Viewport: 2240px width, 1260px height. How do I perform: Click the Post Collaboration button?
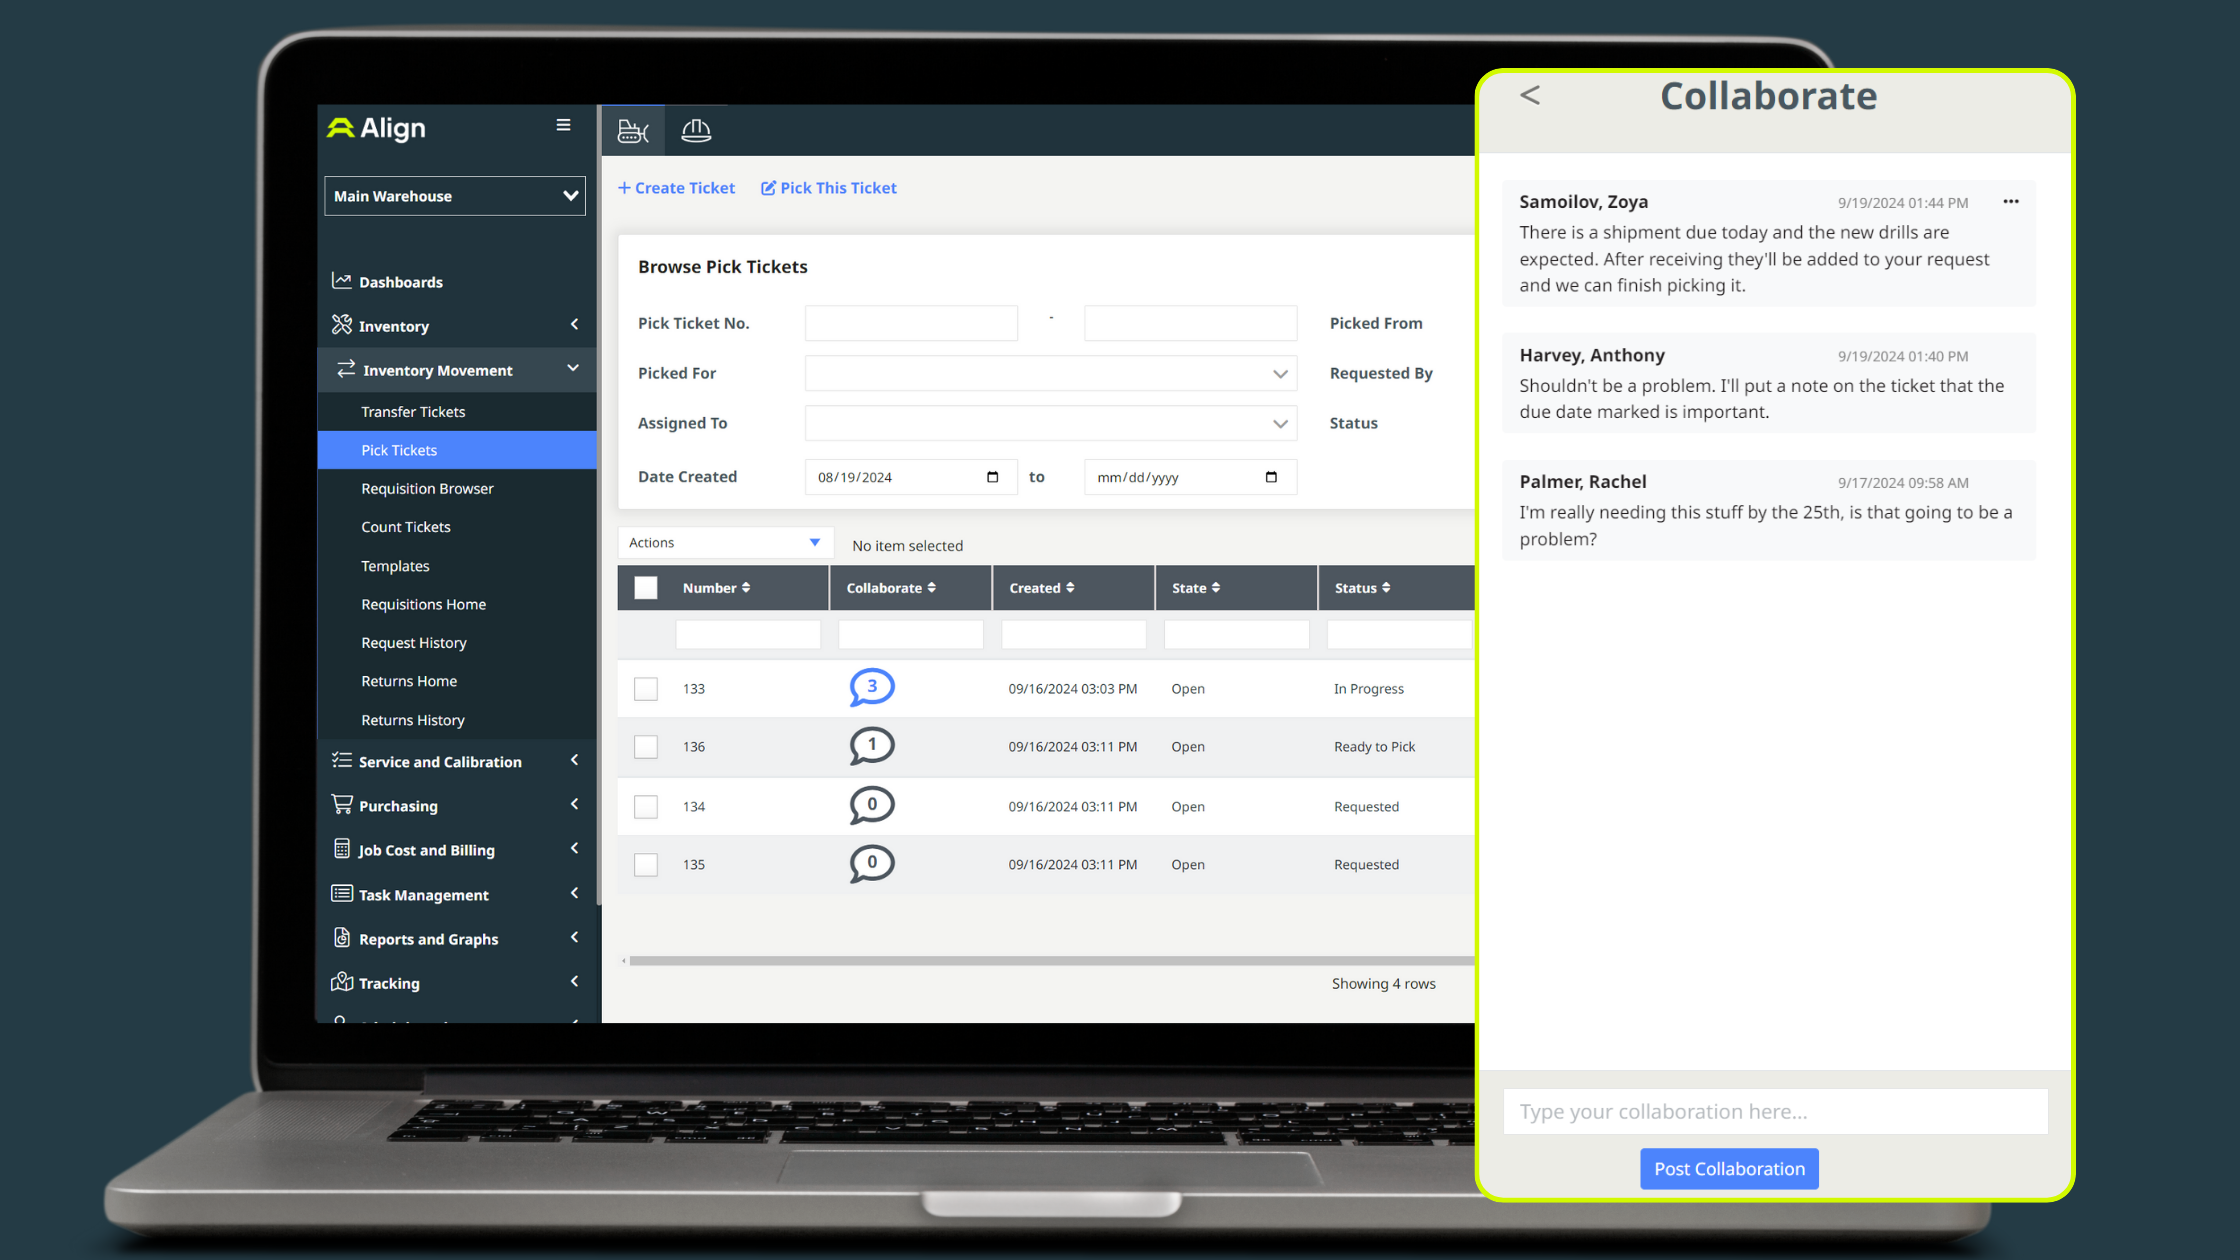[1729, 1168]
